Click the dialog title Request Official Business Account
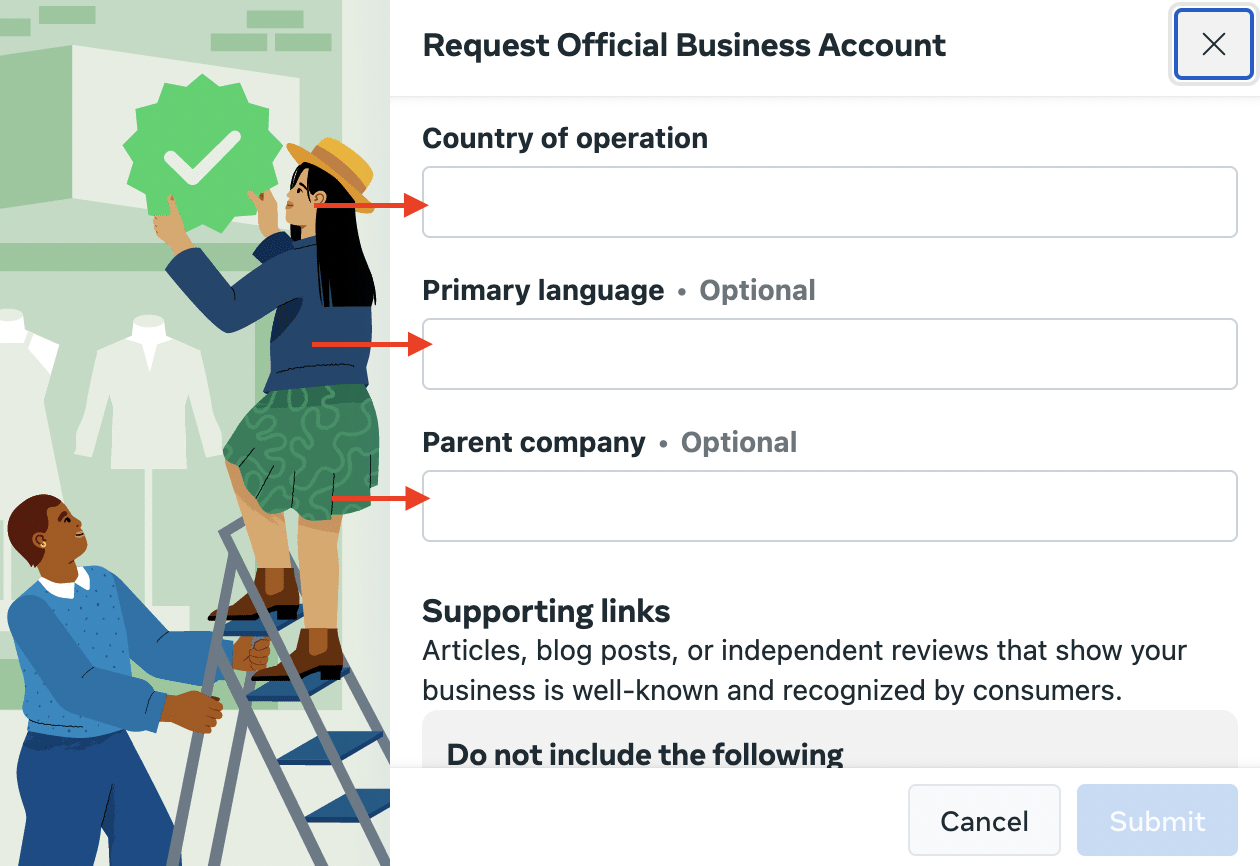This screenshot has height=866, width=1260. [684, 45]
